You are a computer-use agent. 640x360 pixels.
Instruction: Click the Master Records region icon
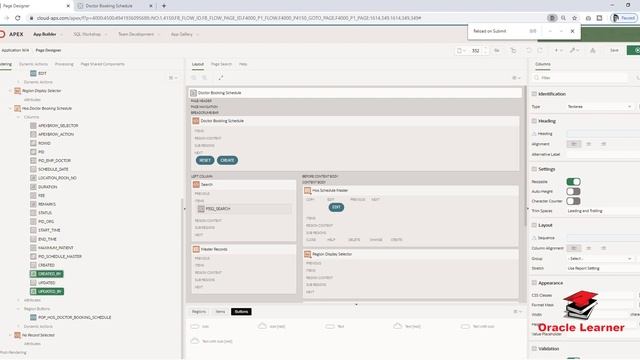196,249
